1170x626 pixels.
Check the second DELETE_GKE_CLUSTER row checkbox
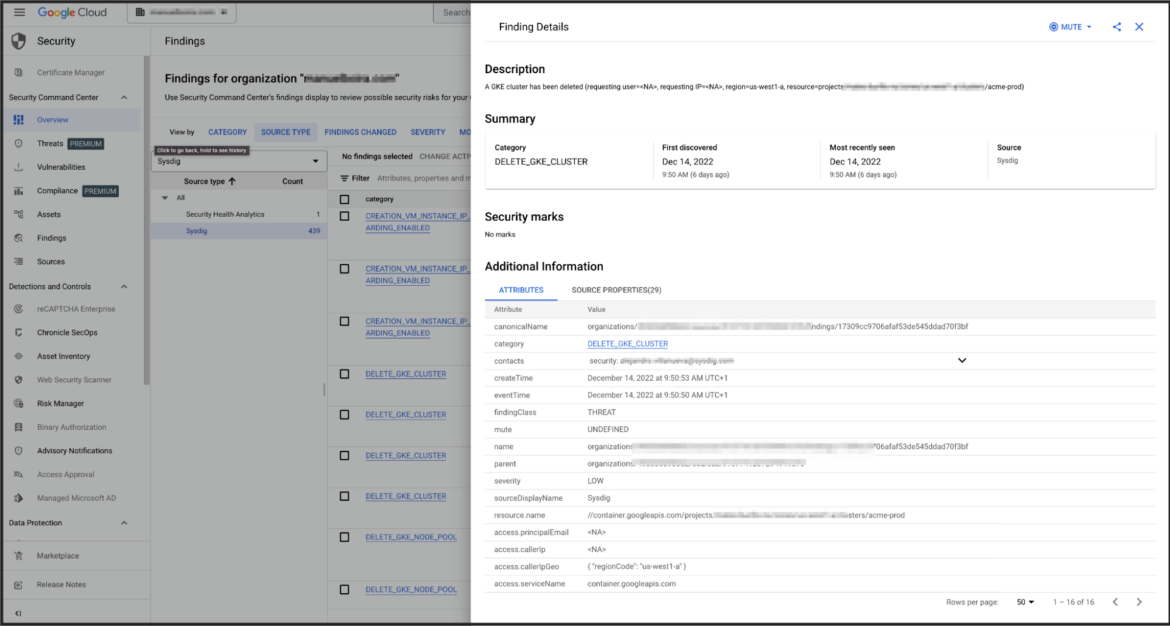tap(345, 415)
